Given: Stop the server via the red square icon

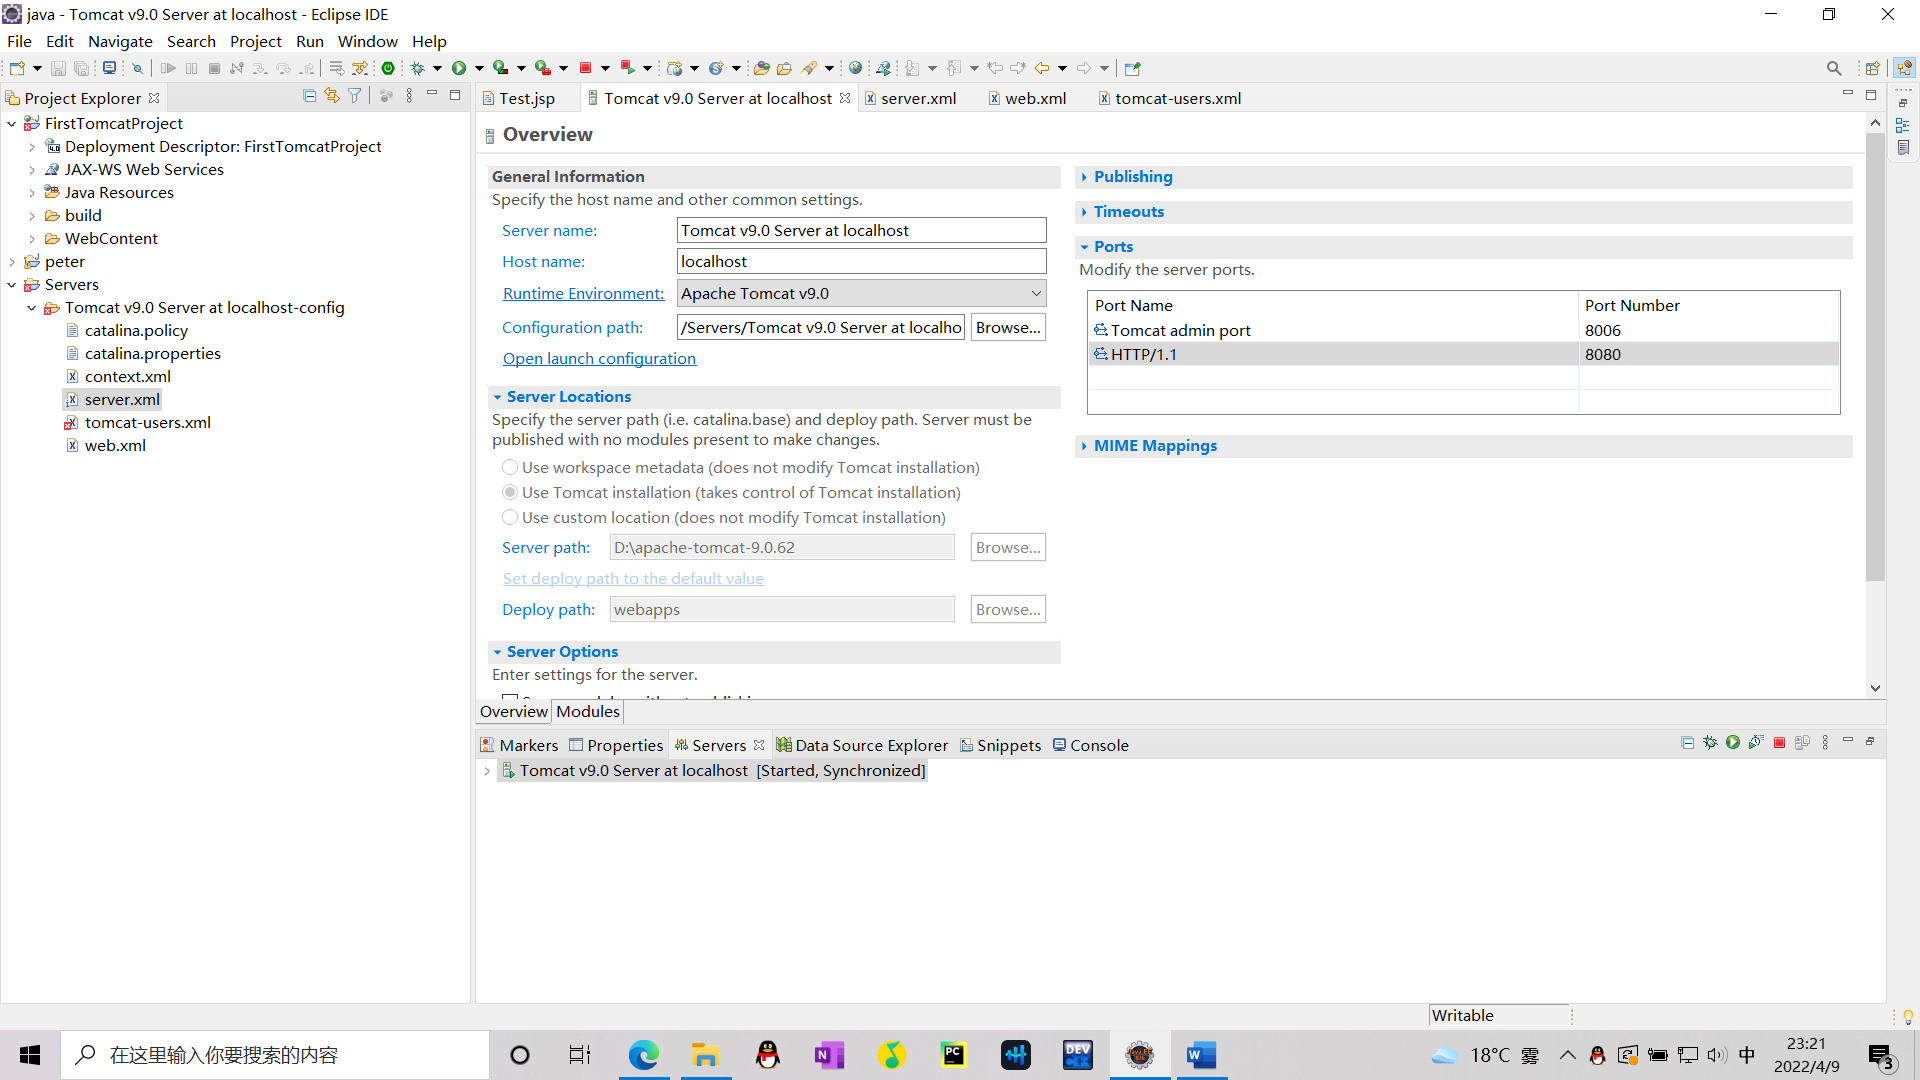Looking at the screenshot, I should click(x=1779, y=742).
